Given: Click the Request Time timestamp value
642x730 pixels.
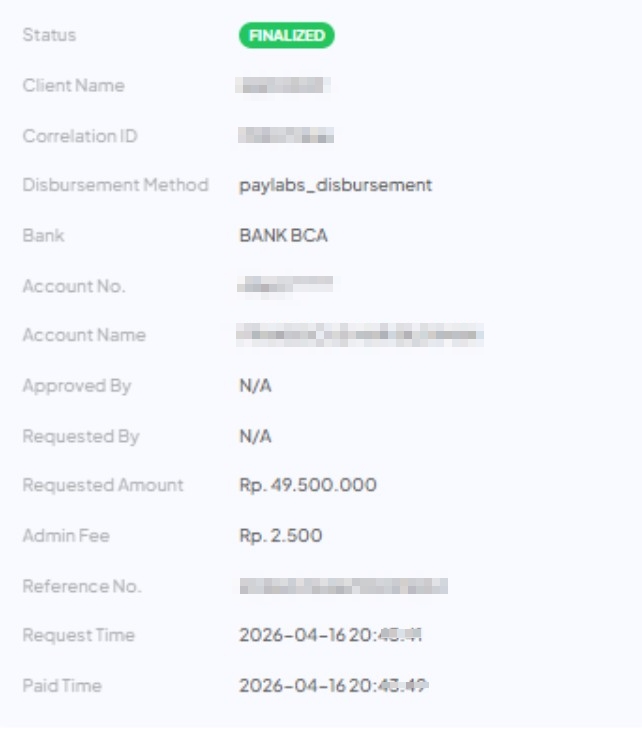Looking at the screenshot, I should (x=331, y=635).
